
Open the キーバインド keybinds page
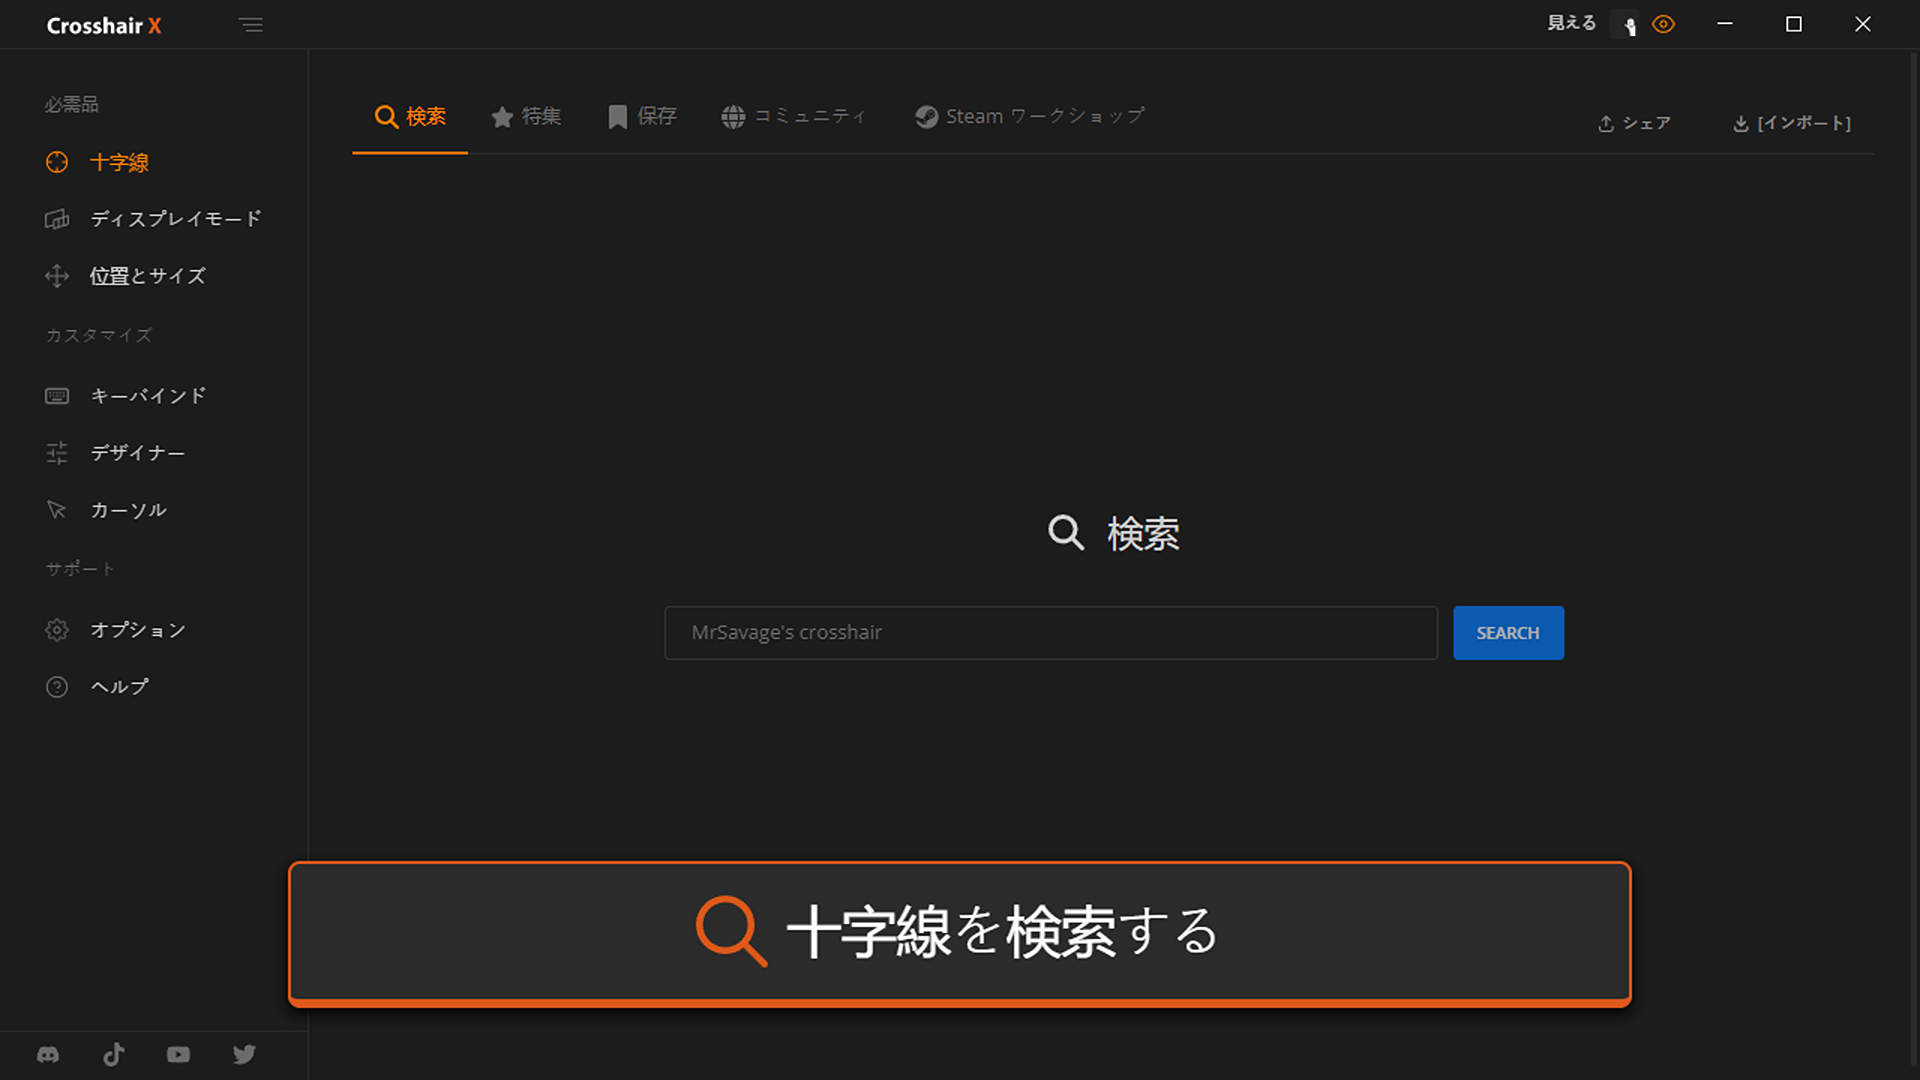pos(125,396)
